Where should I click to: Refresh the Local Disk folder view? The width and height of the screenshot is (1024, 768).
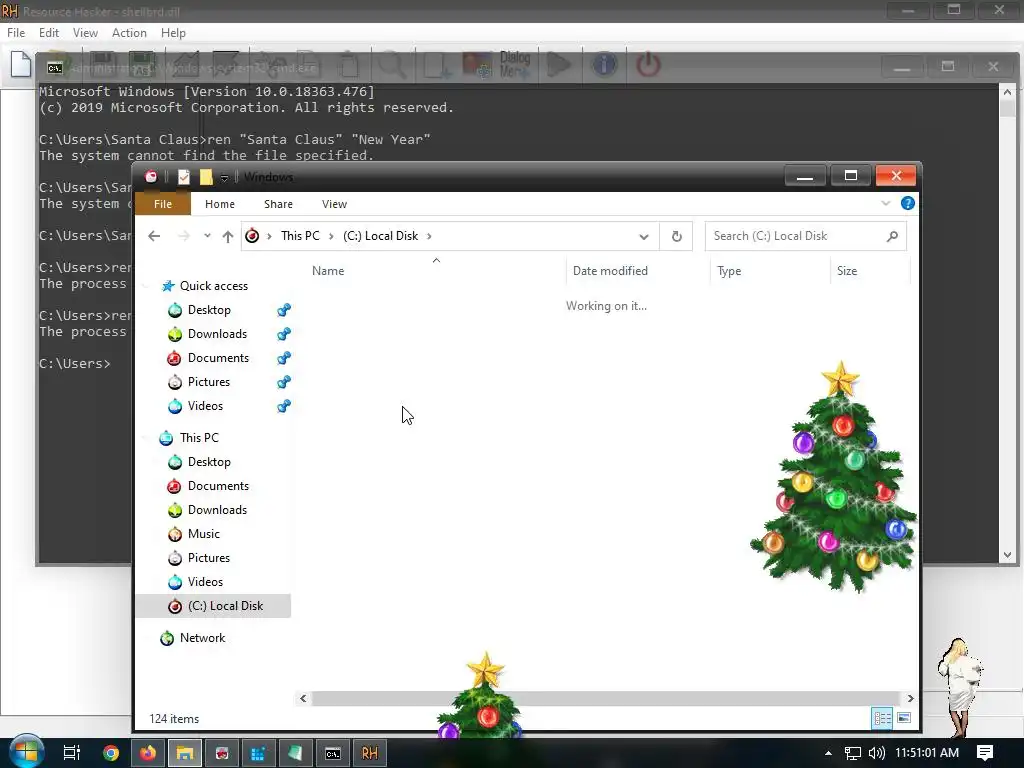(x=677, y=236)
